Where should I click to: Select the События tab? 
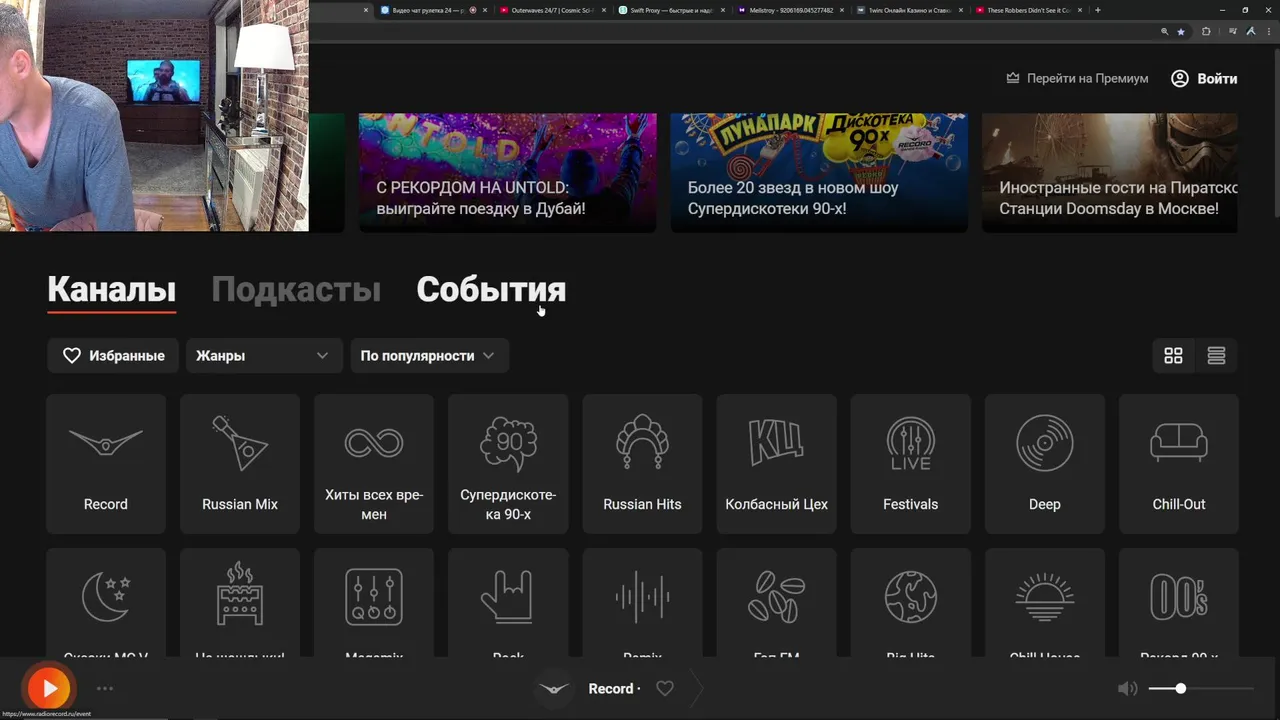(491, 290)
